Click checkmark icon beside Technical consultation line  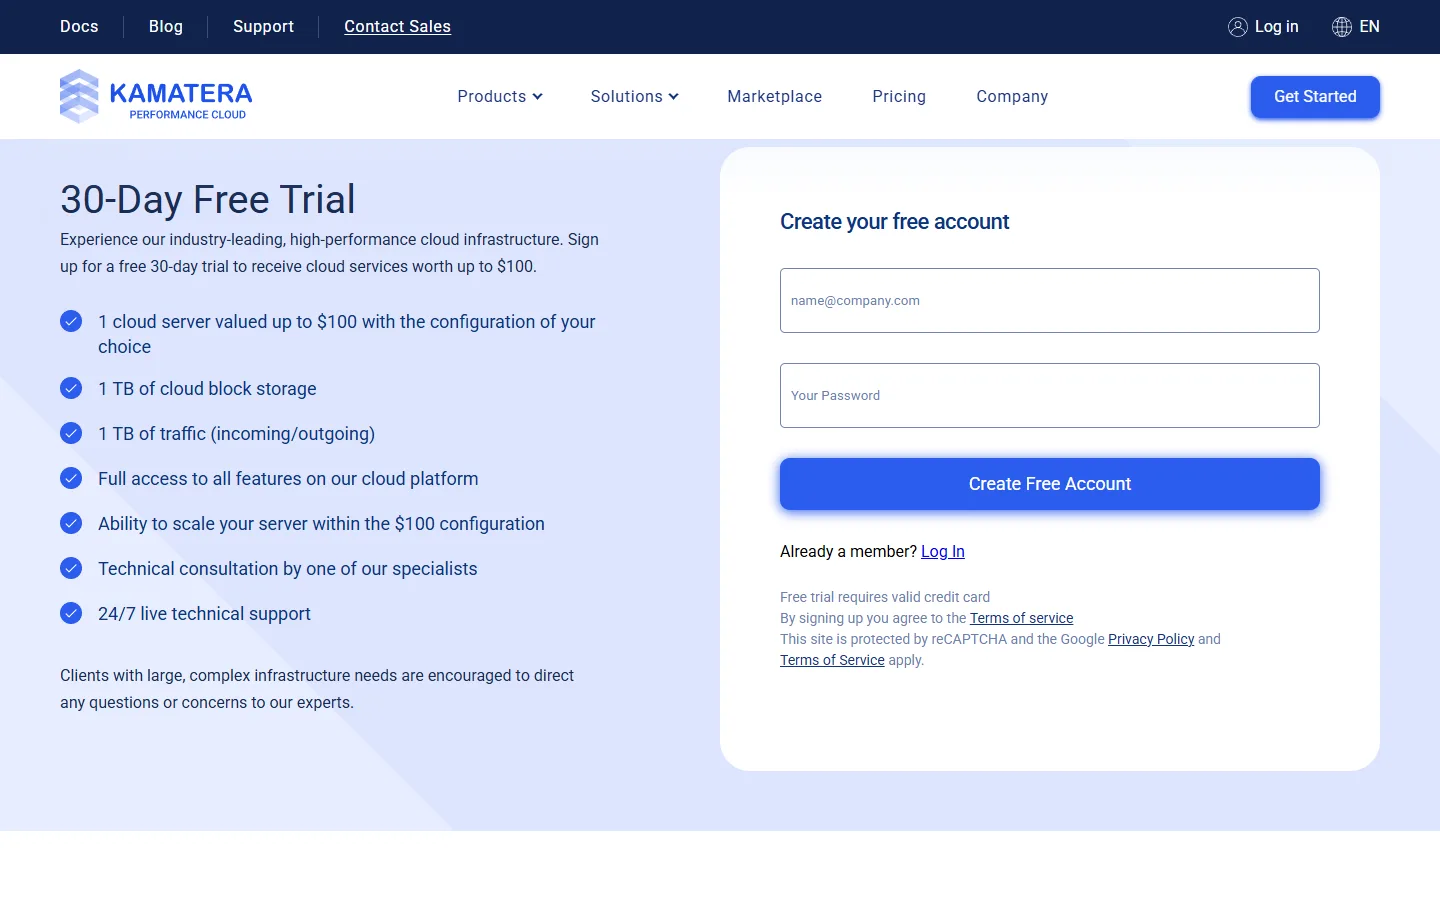click(x=71, y=568)
